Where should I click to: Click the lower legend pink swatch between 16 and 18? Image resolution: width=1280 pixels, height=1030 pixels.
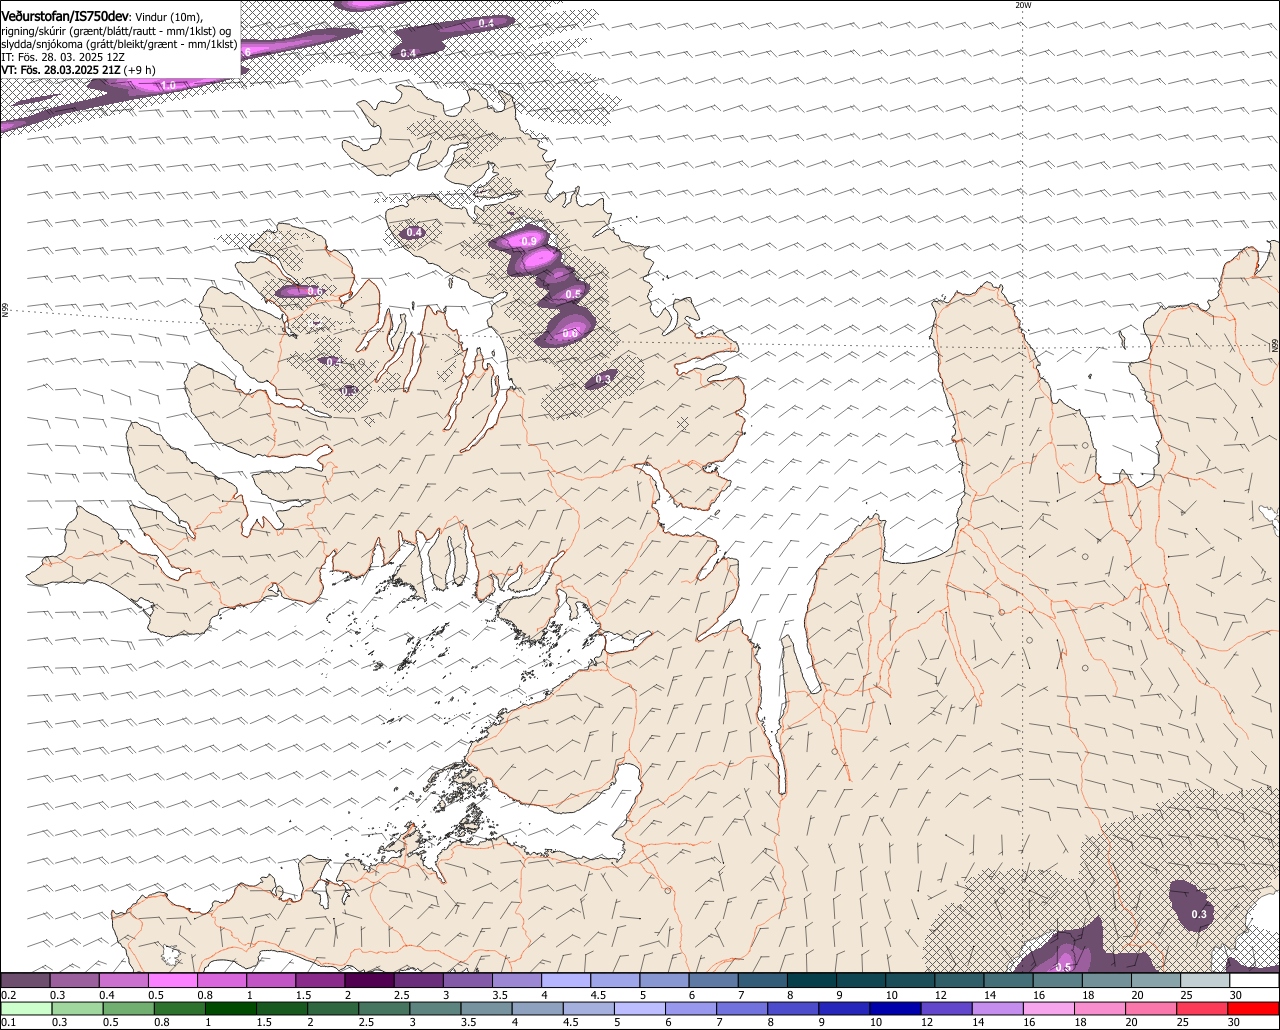pyautogui.click(x=1049, y=1008)
